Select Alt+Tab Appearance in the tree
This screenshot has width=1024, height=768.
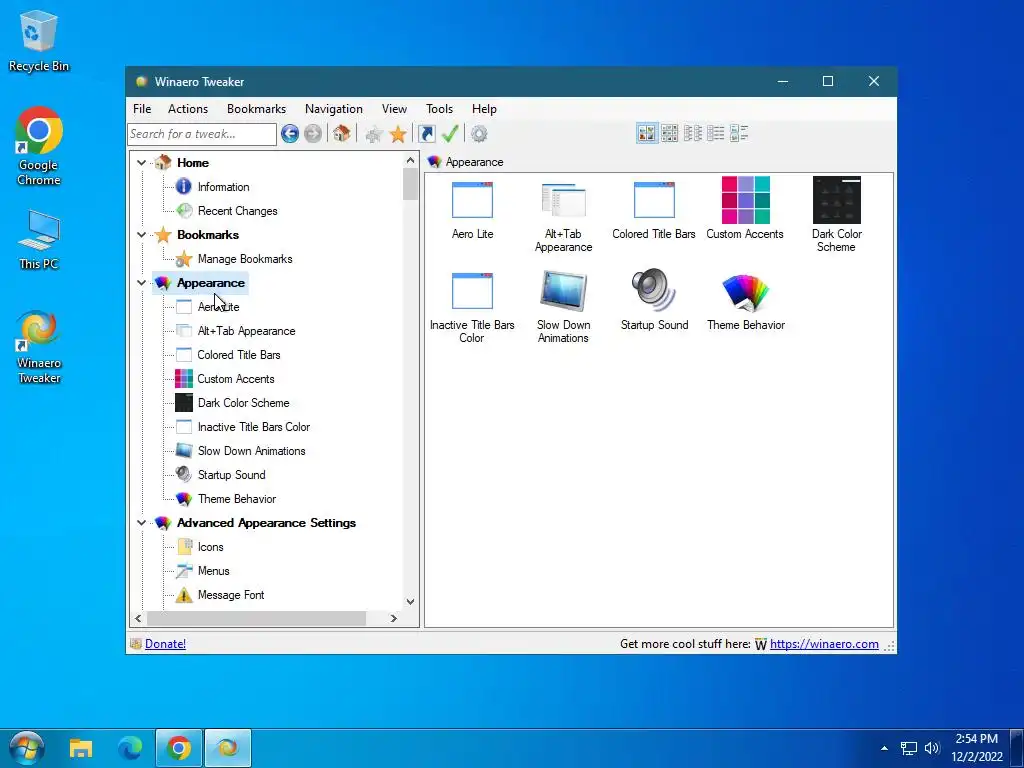[246, 331]
